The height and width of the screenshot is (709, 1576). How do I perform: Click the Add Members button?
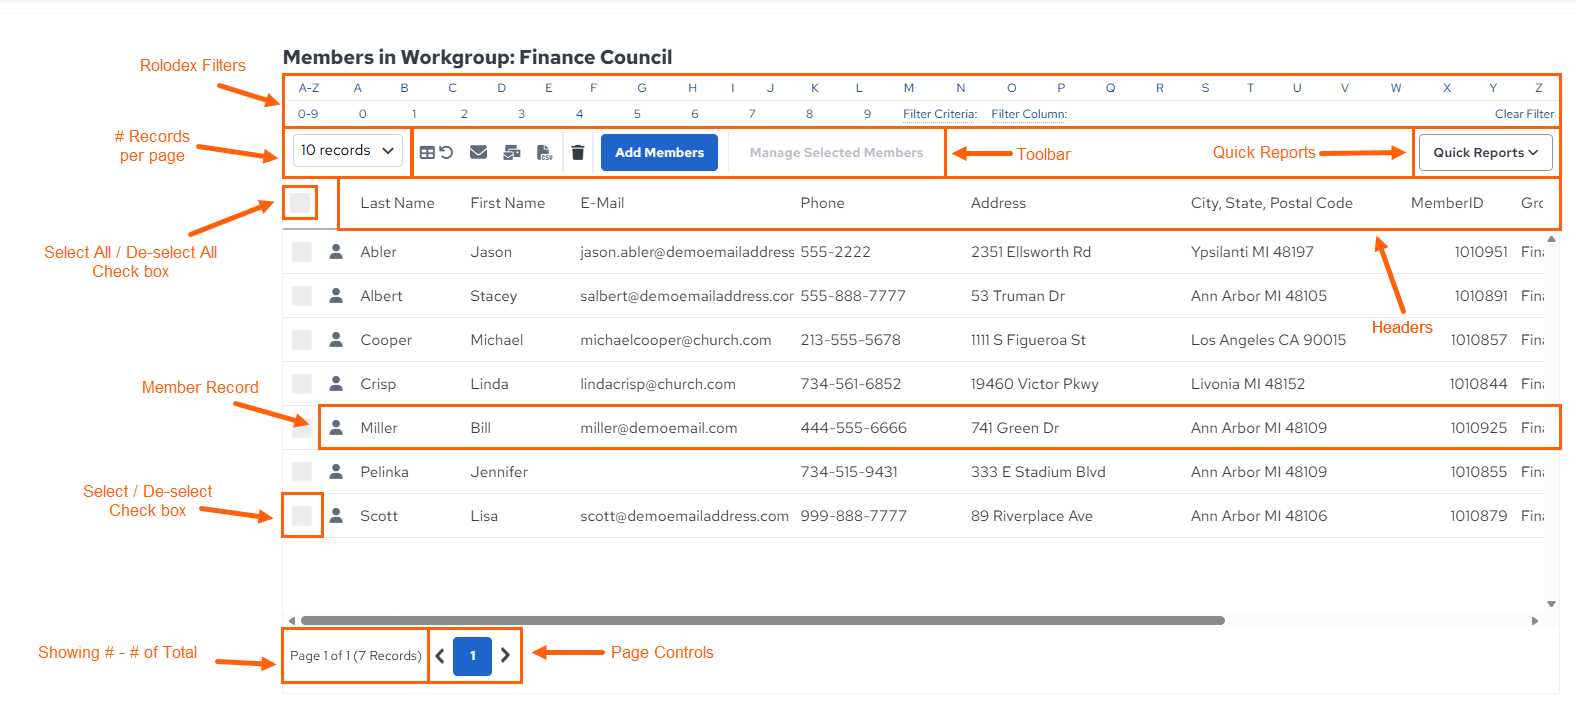[x=659, y=152]
